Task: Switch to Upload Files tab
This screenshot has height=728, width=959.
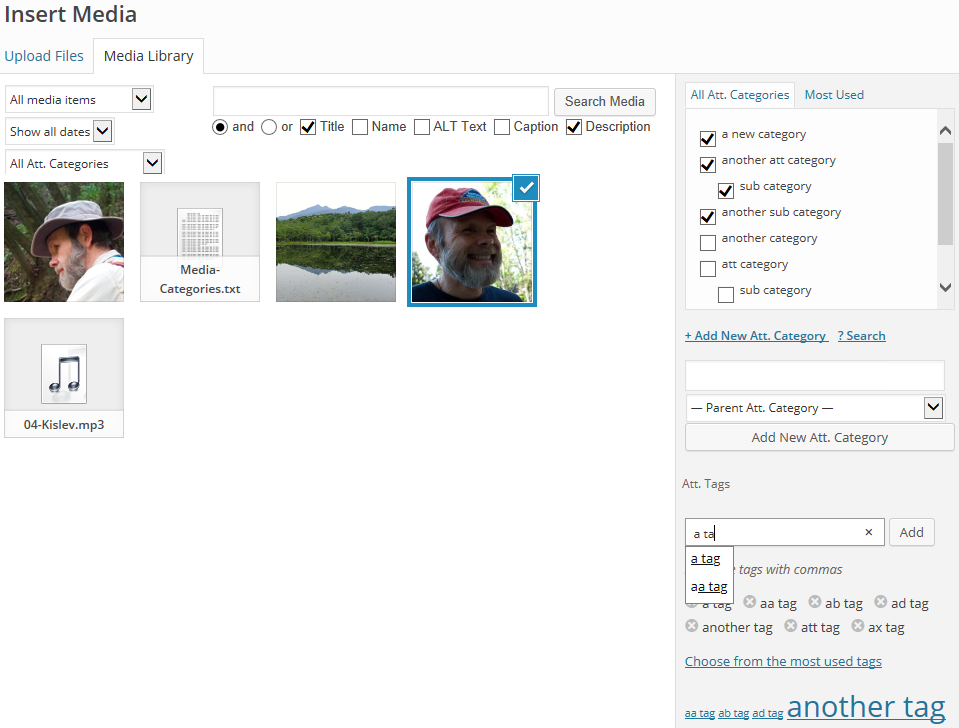Action: 44,56
